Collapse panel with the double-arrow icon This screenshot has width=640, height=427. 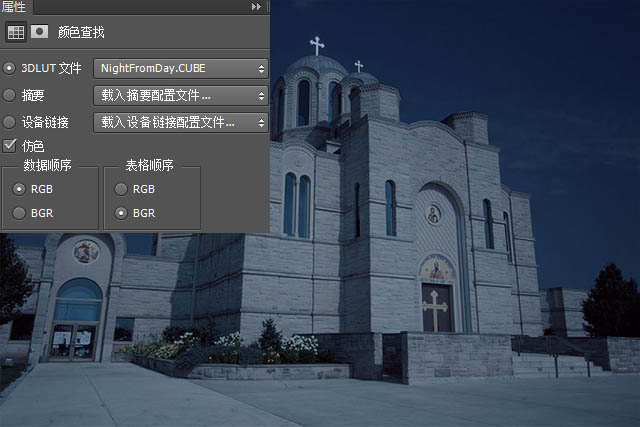pos(256,6)
